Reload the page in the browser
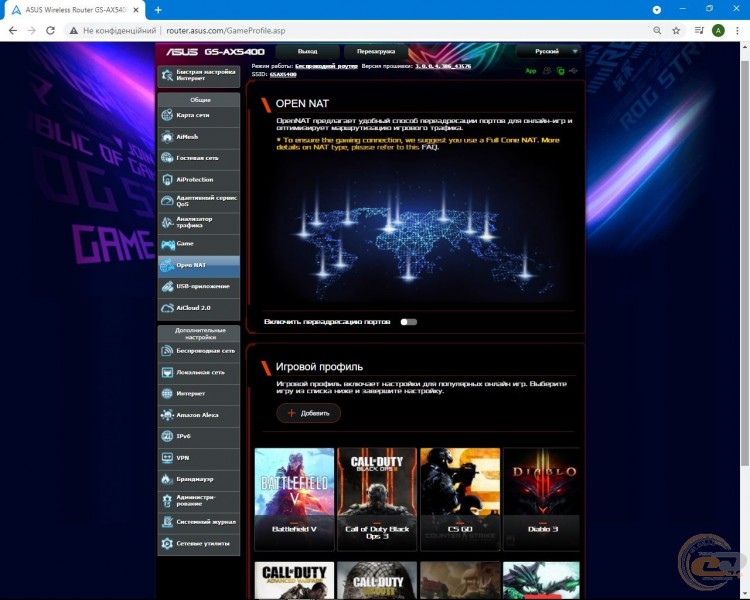750x600 pixels. point(50,31)
